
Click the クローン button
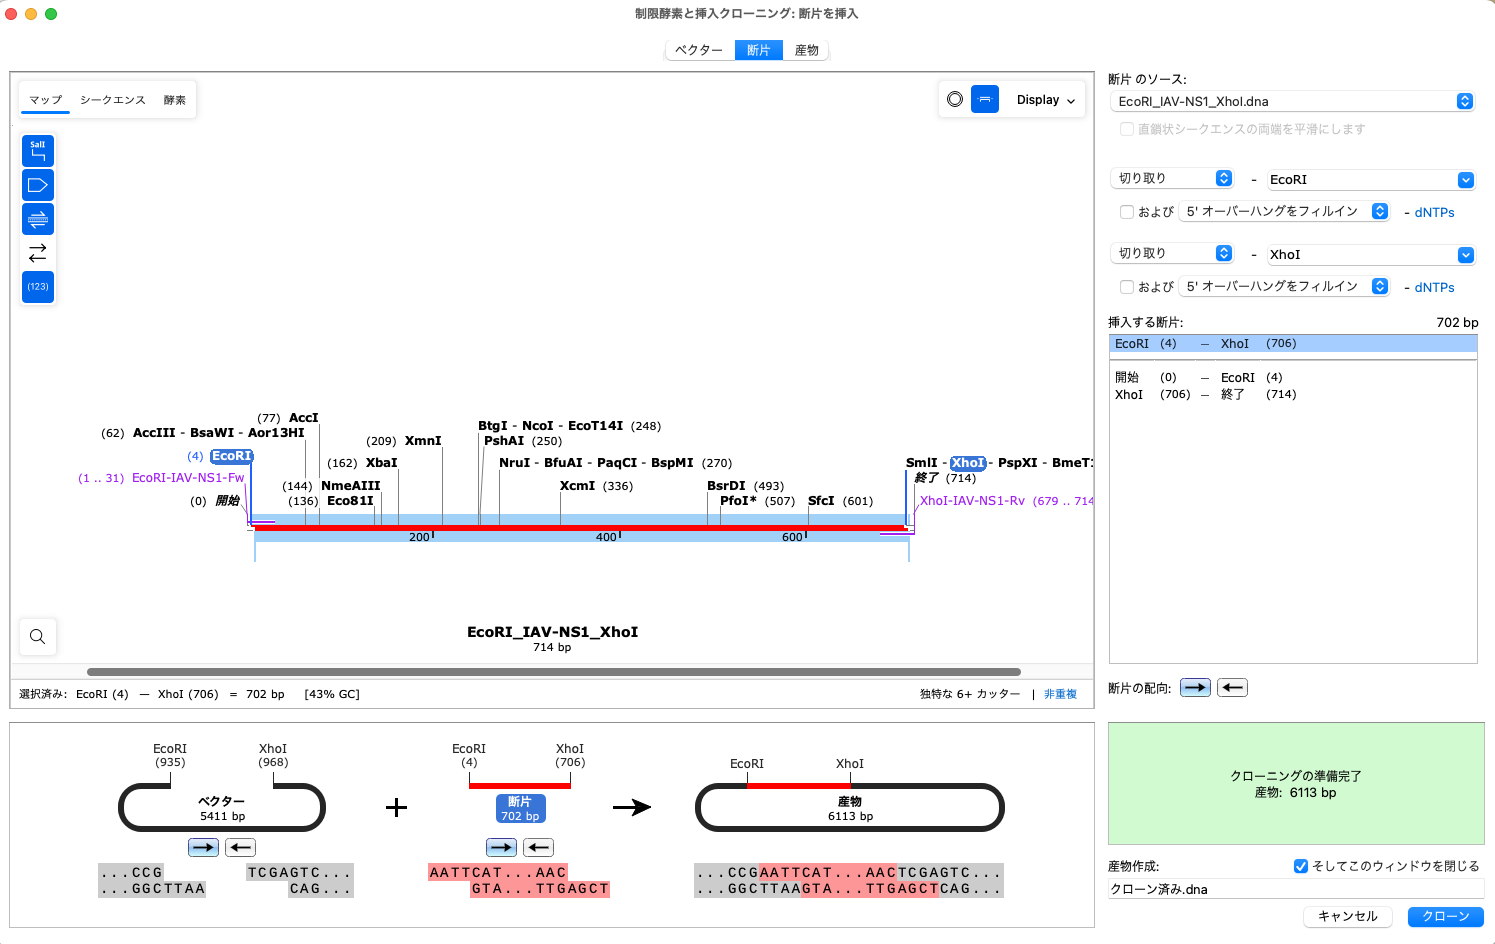[x=1446, y=917]
